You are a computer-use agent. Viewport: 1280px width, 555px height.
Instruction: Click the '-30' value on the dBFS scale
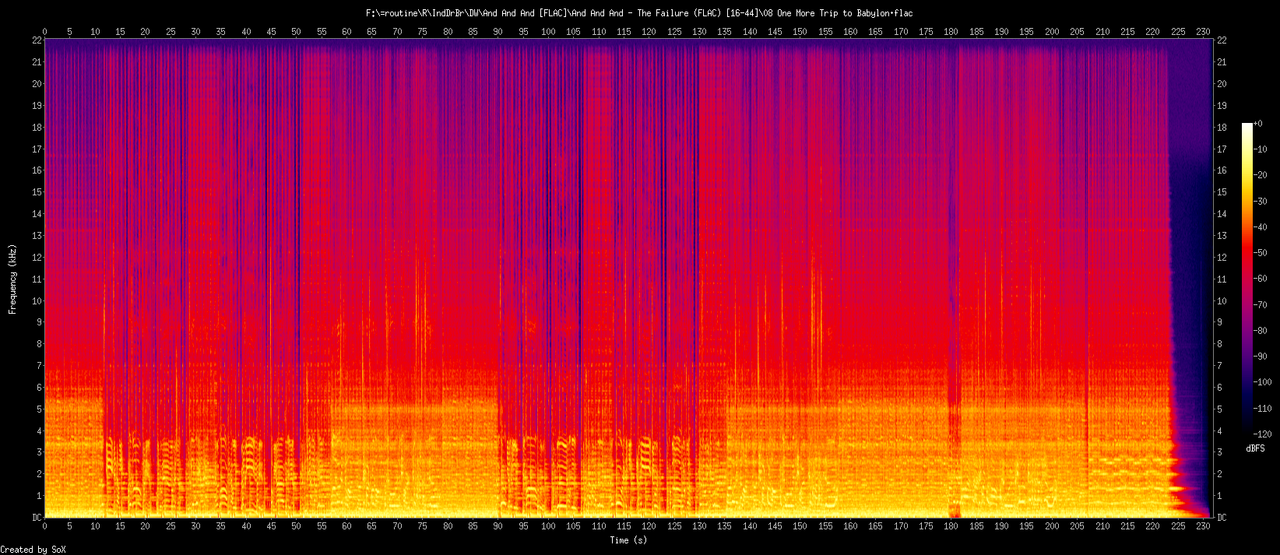[x=1263, y=200]
